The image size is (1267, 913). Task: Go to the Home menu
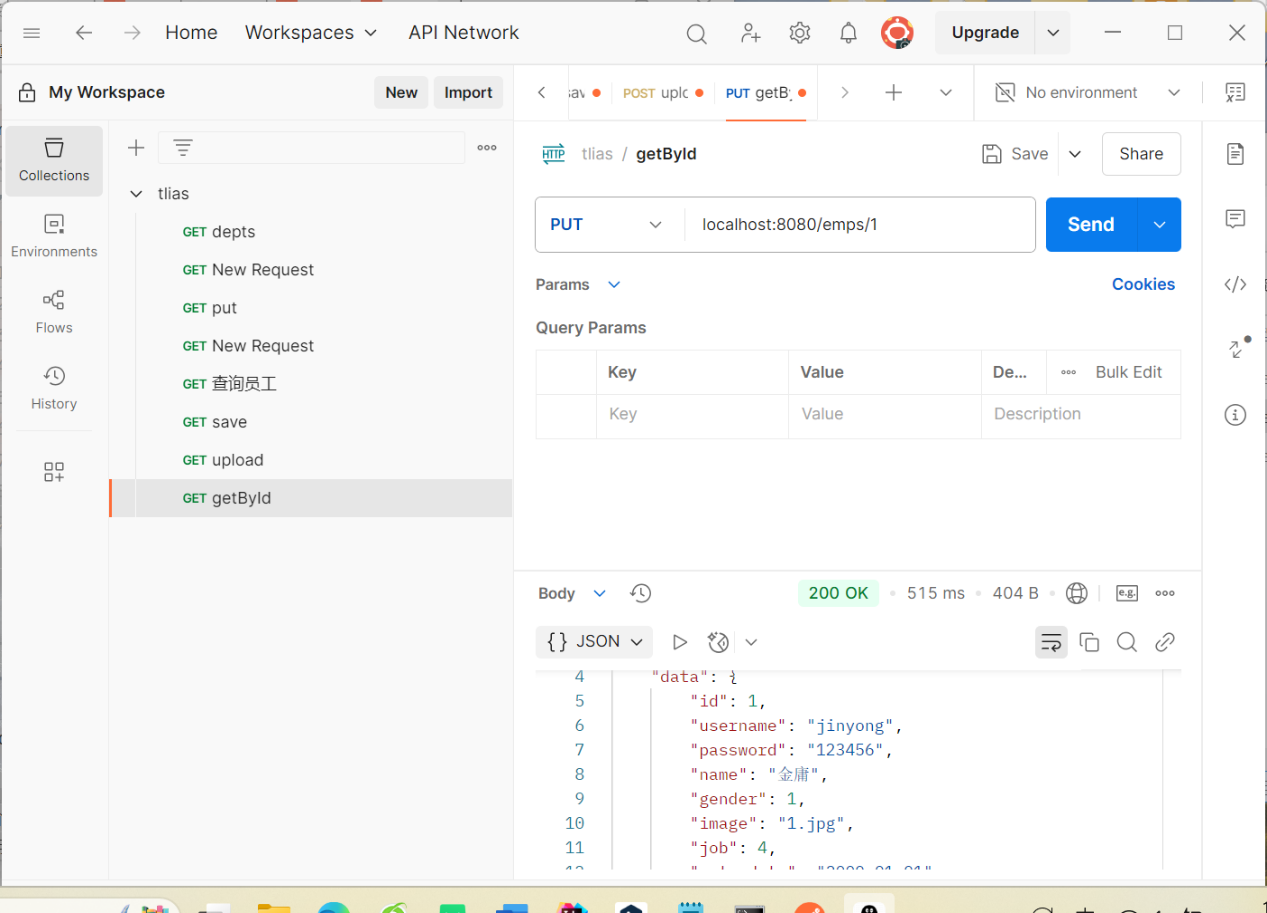tap(191, 32)
